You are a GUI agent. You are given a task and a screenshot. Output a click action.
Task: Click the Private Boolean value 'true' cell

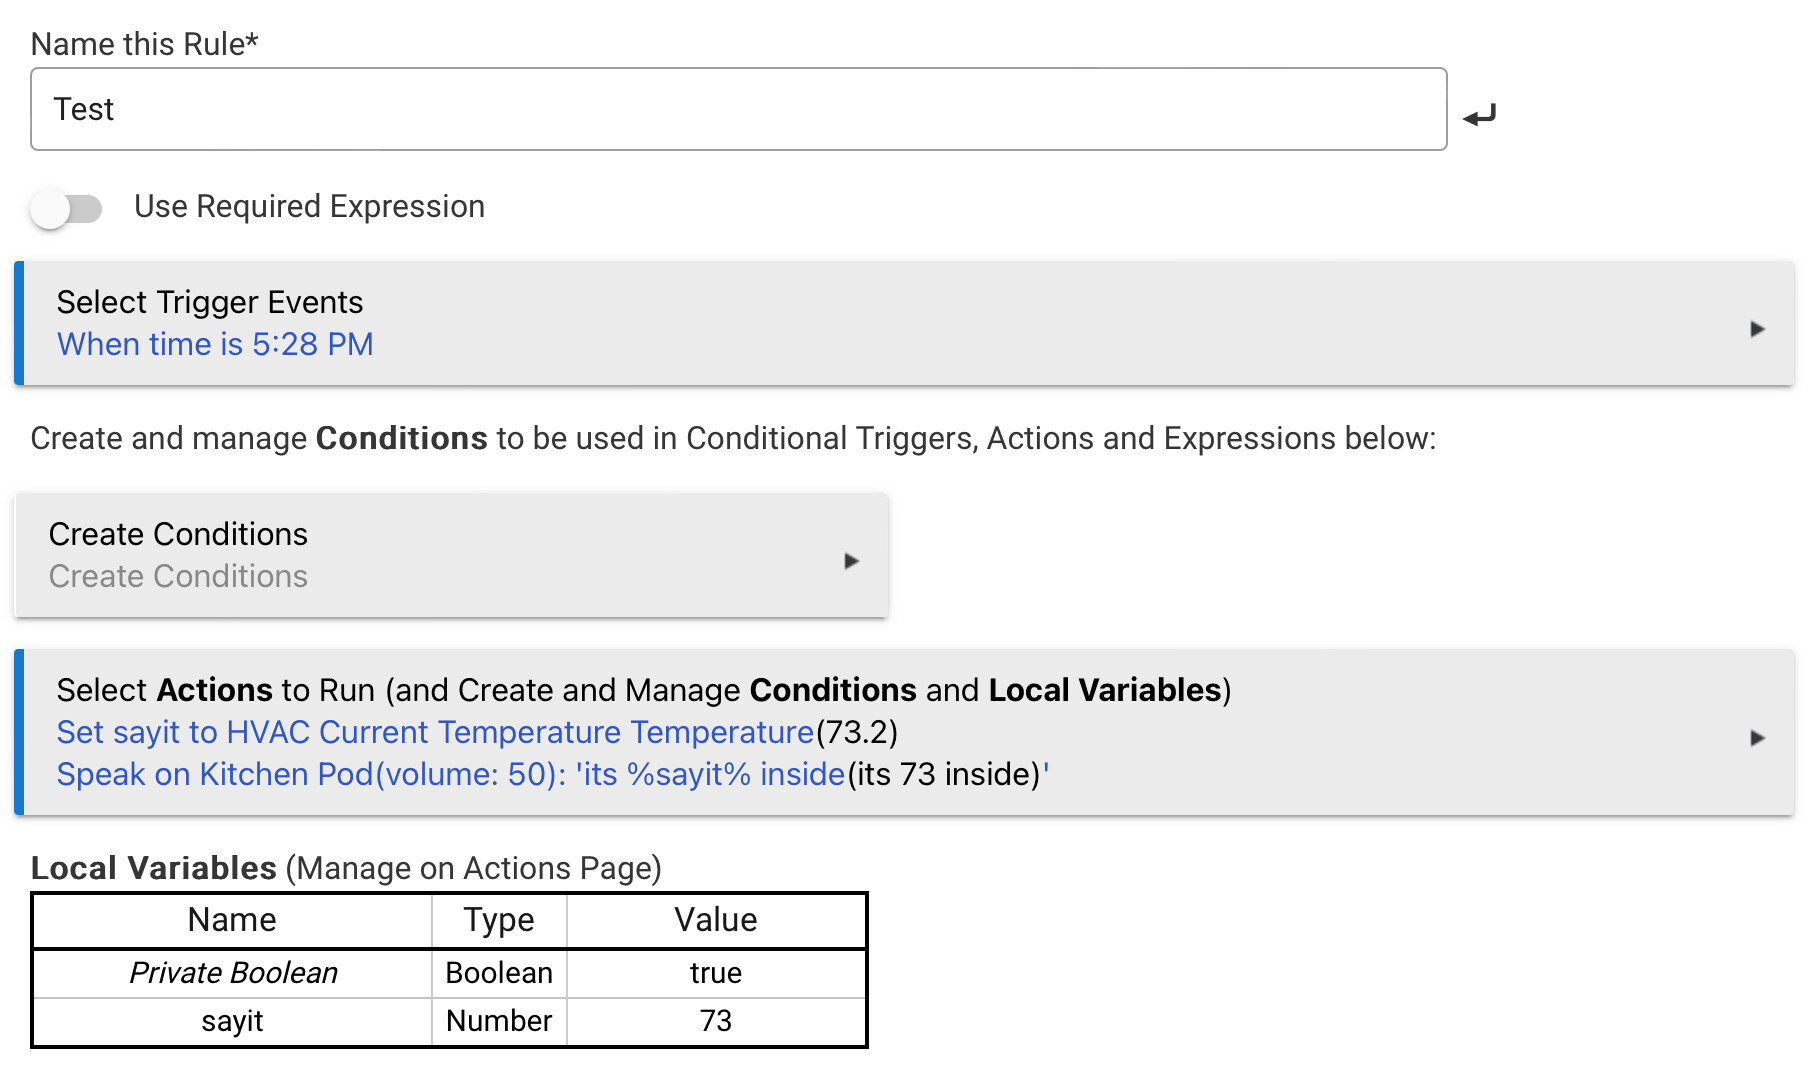(716, 973)
